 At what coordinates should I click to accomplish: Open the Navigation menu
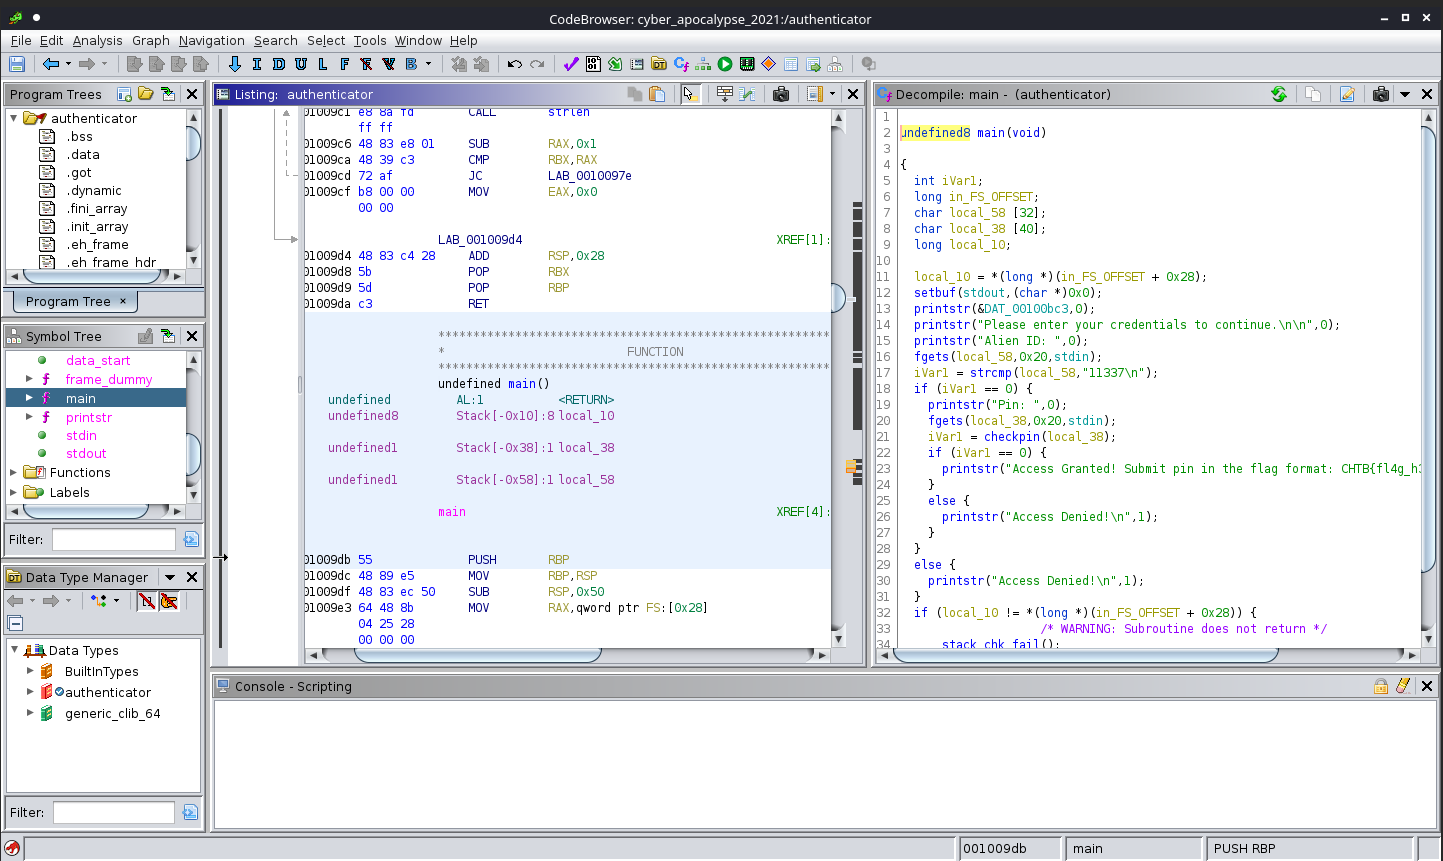click(212, 40)
